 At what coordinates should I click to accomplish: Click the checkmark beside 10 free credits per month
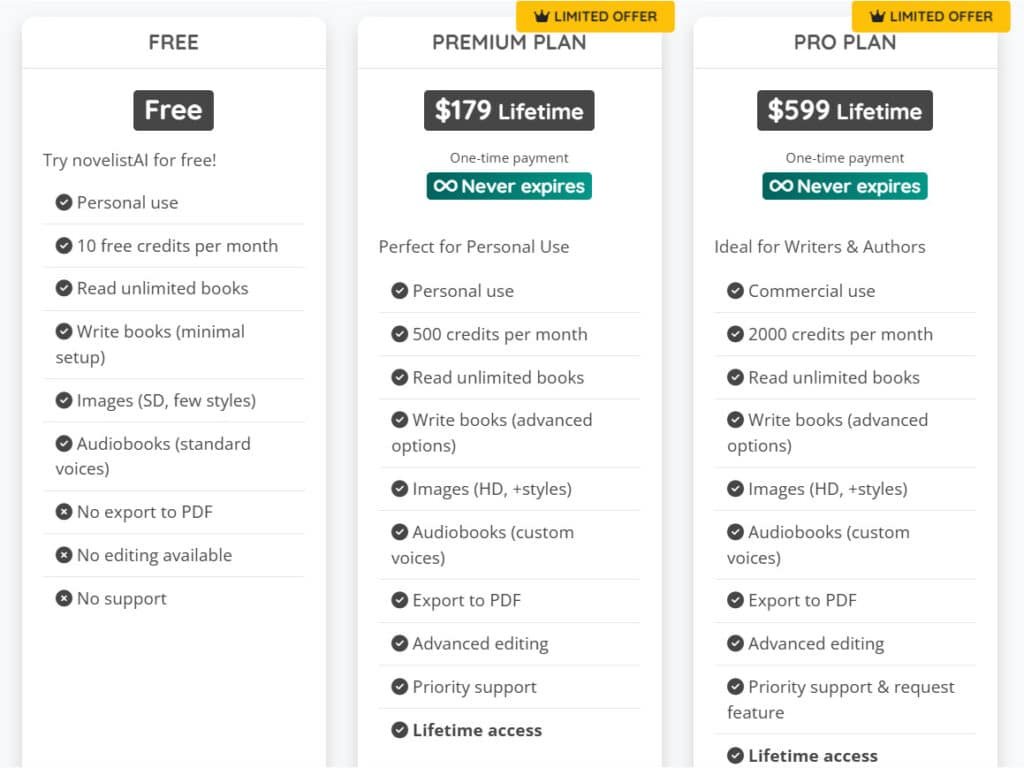[64, 245]
